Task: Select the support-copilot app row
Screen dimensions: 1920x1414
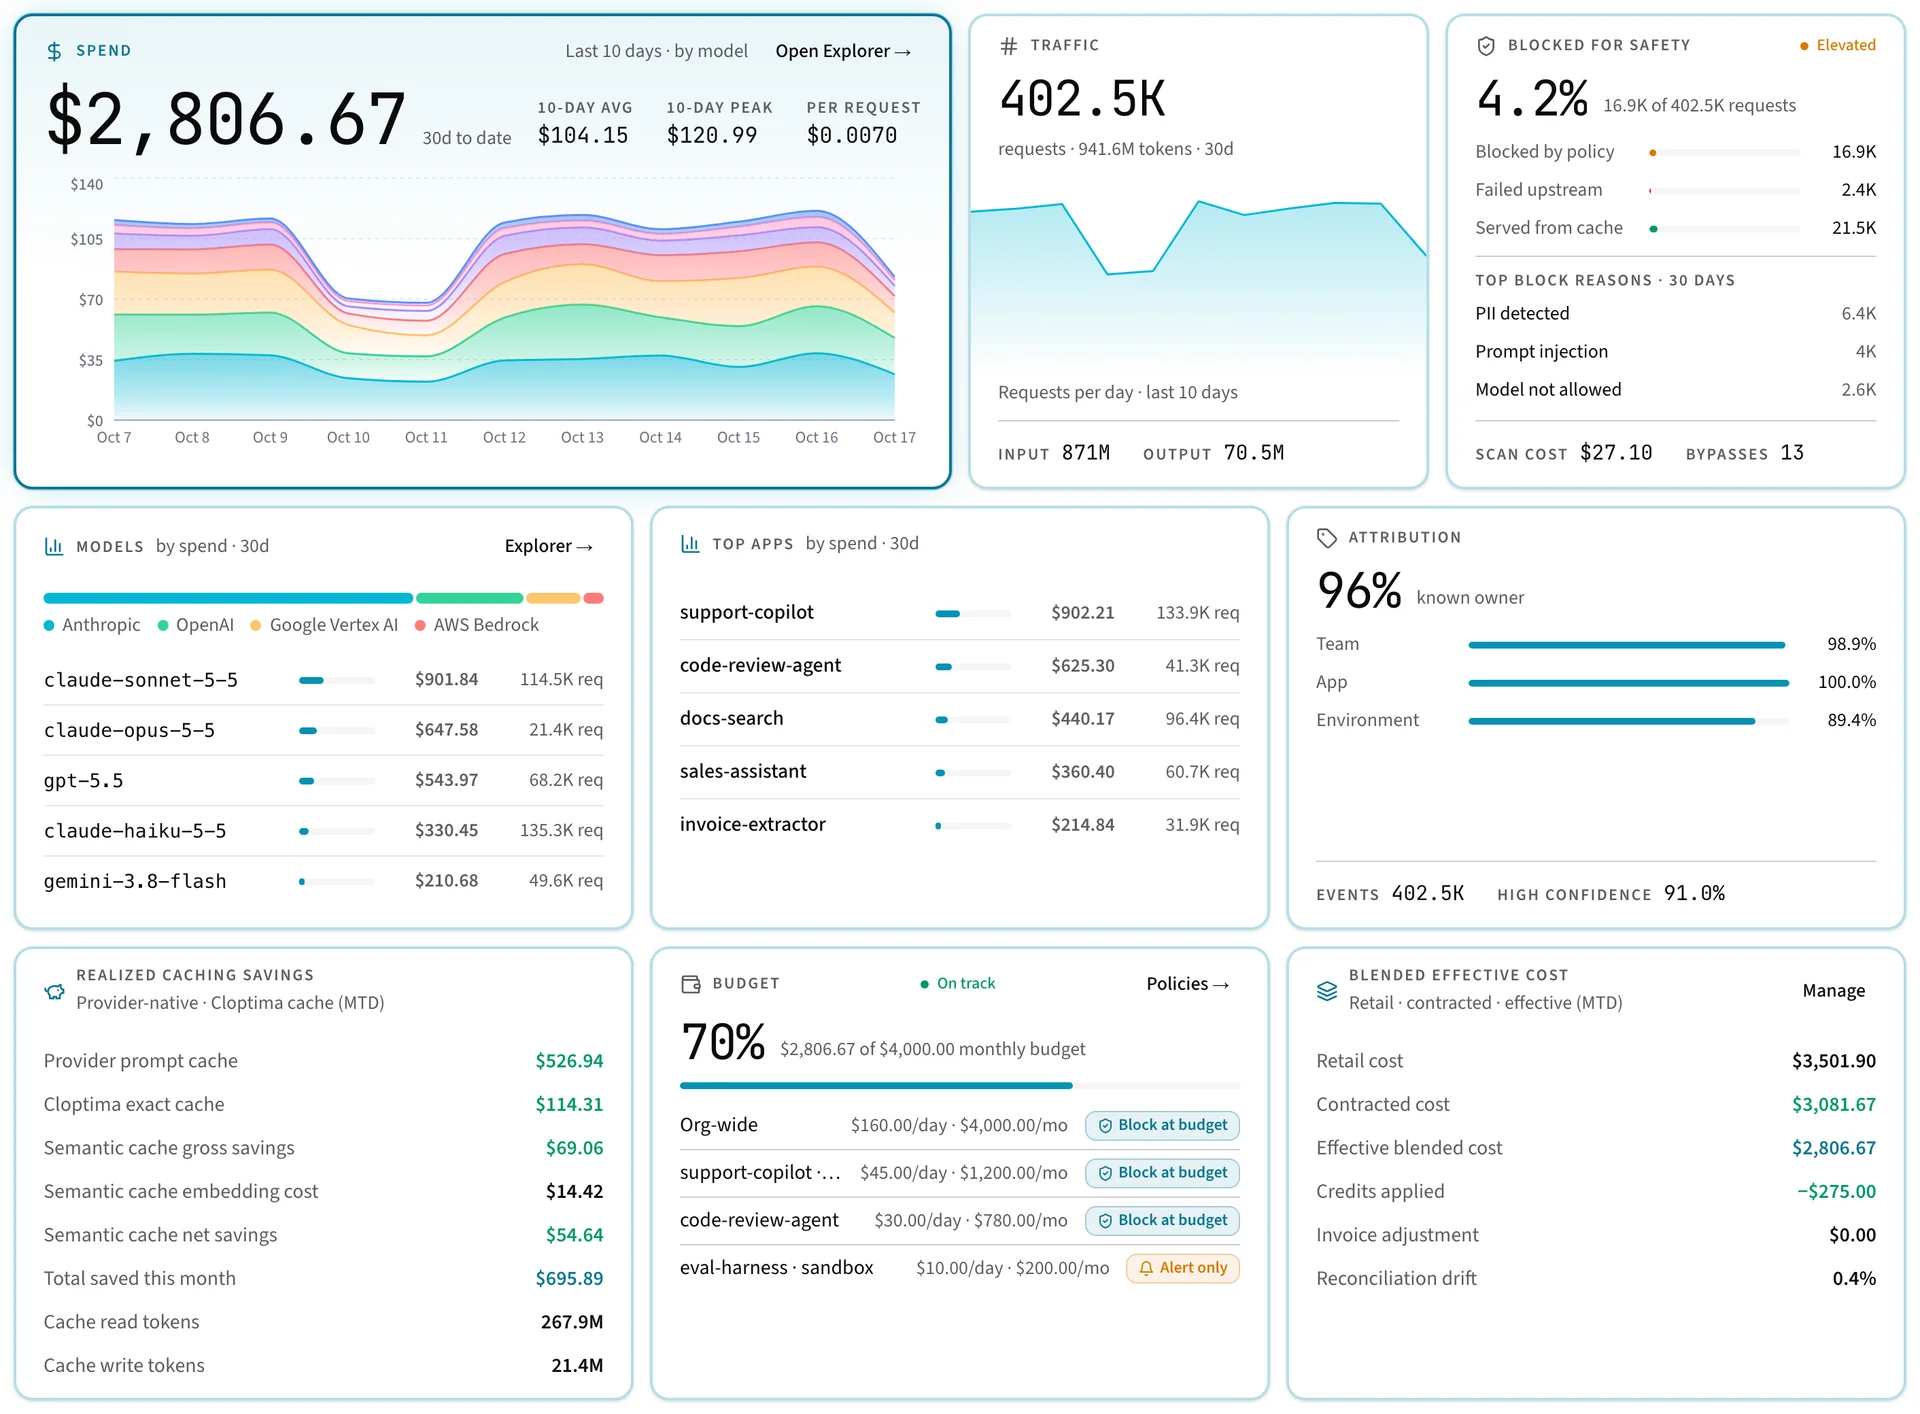Action: [959, 613]
